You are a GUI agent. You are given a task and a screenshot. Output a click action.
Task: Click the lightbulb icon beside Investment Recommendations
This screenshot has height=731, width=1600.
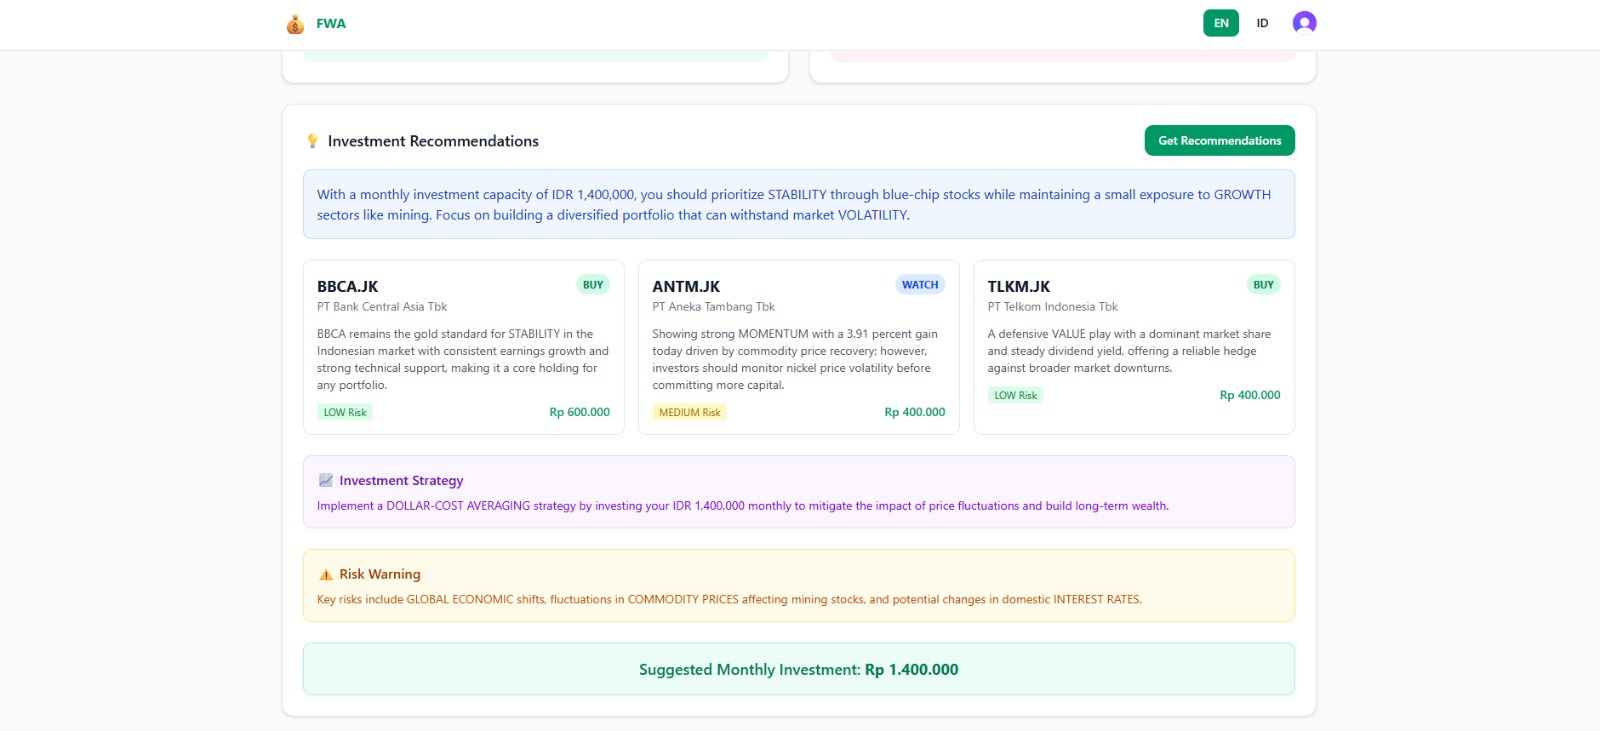click(312, 141)
